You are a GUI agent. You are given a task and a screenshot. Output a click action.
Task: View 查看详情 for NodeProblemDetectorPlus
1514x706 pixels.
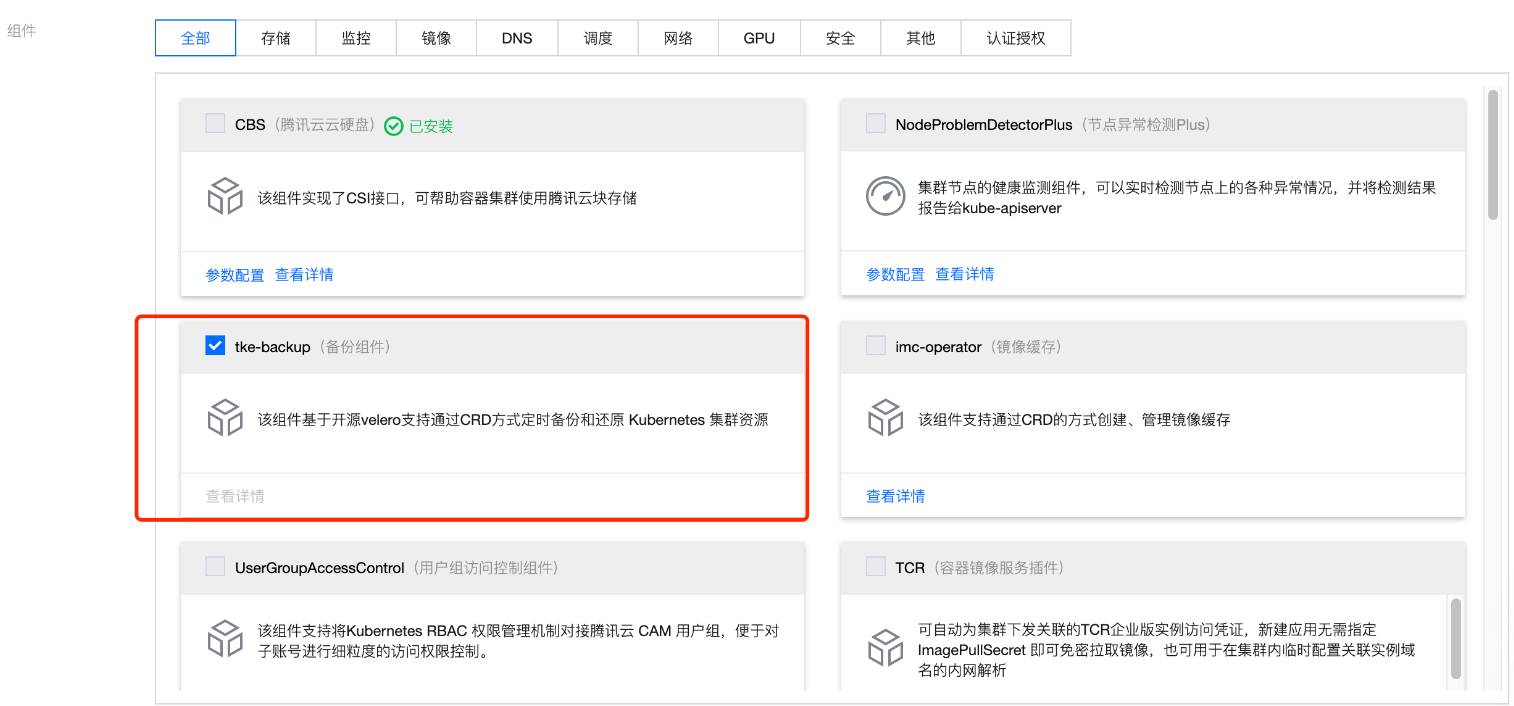tap(964, 274)
